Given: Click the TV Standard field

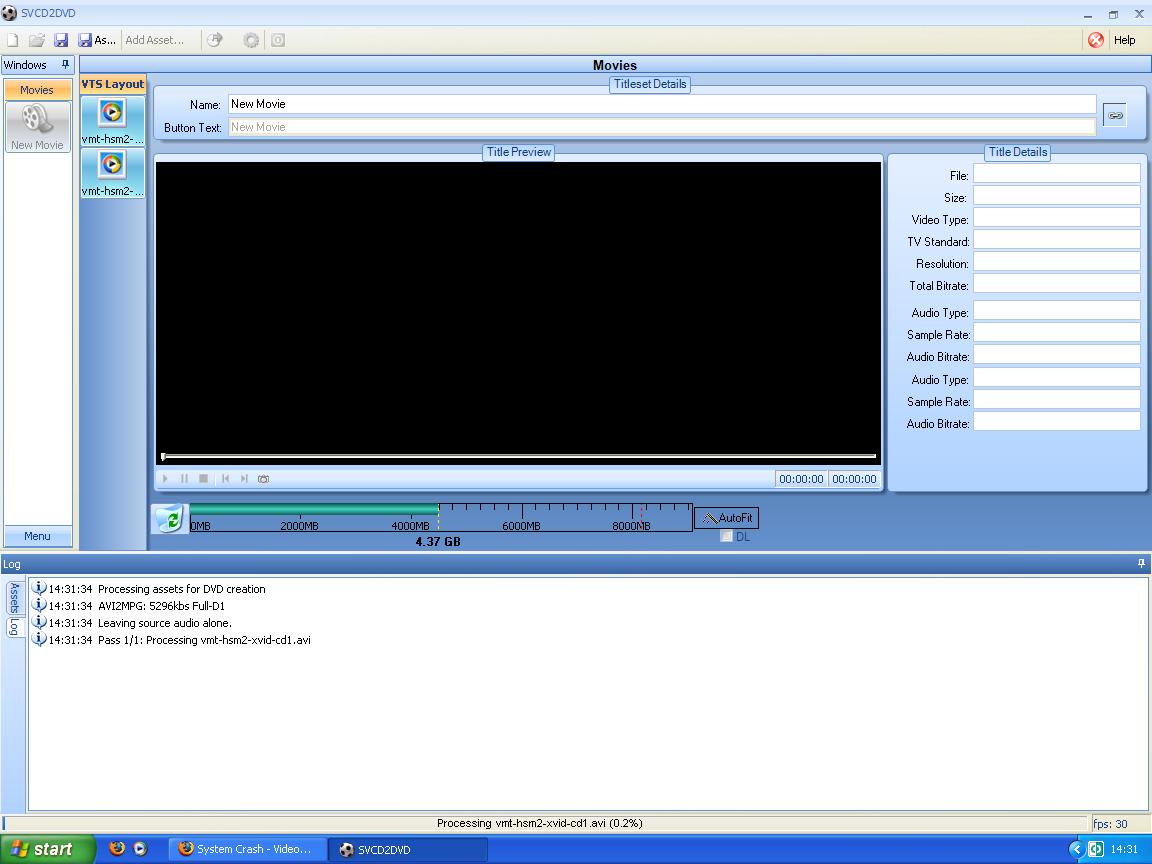Looking at the screenshot, I should [x=1056, y=240].
